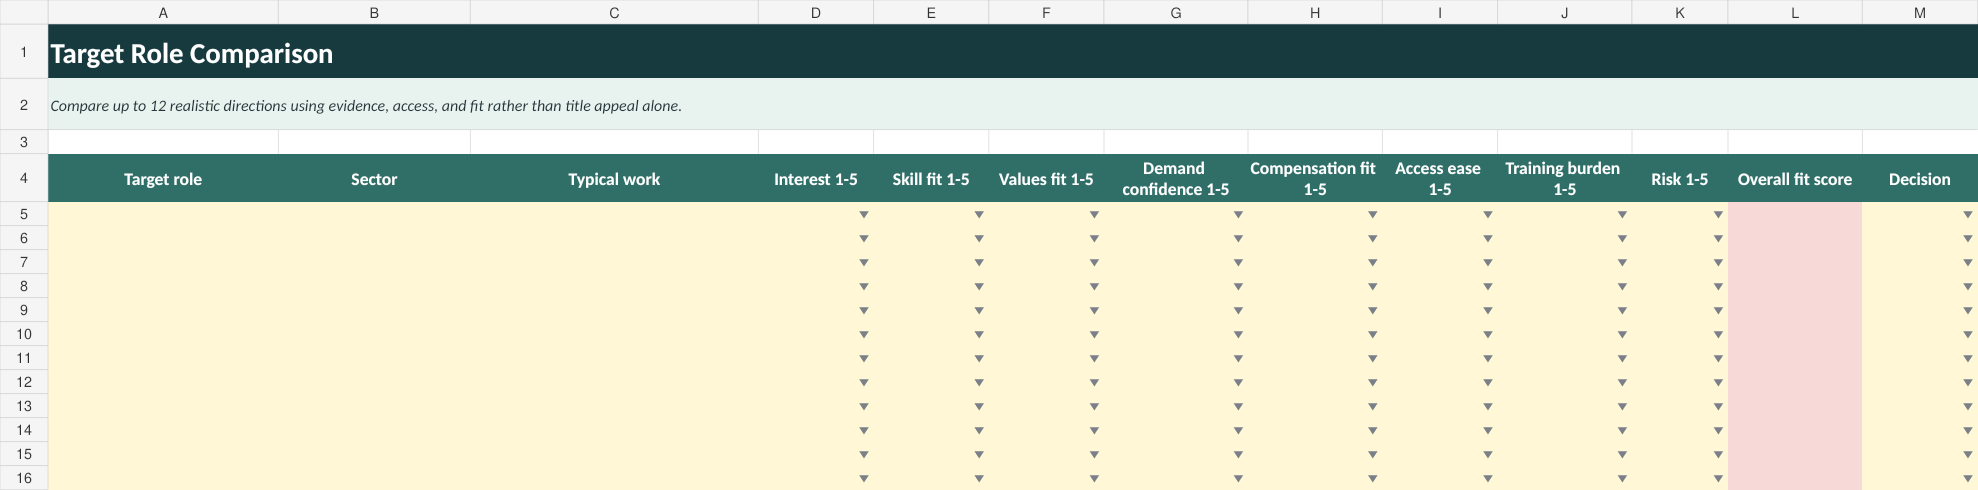This screenshot has height=490, width=1978.
Task: Click the 'Risk 1-5' header cell
Action: (x=1680, y=179)
